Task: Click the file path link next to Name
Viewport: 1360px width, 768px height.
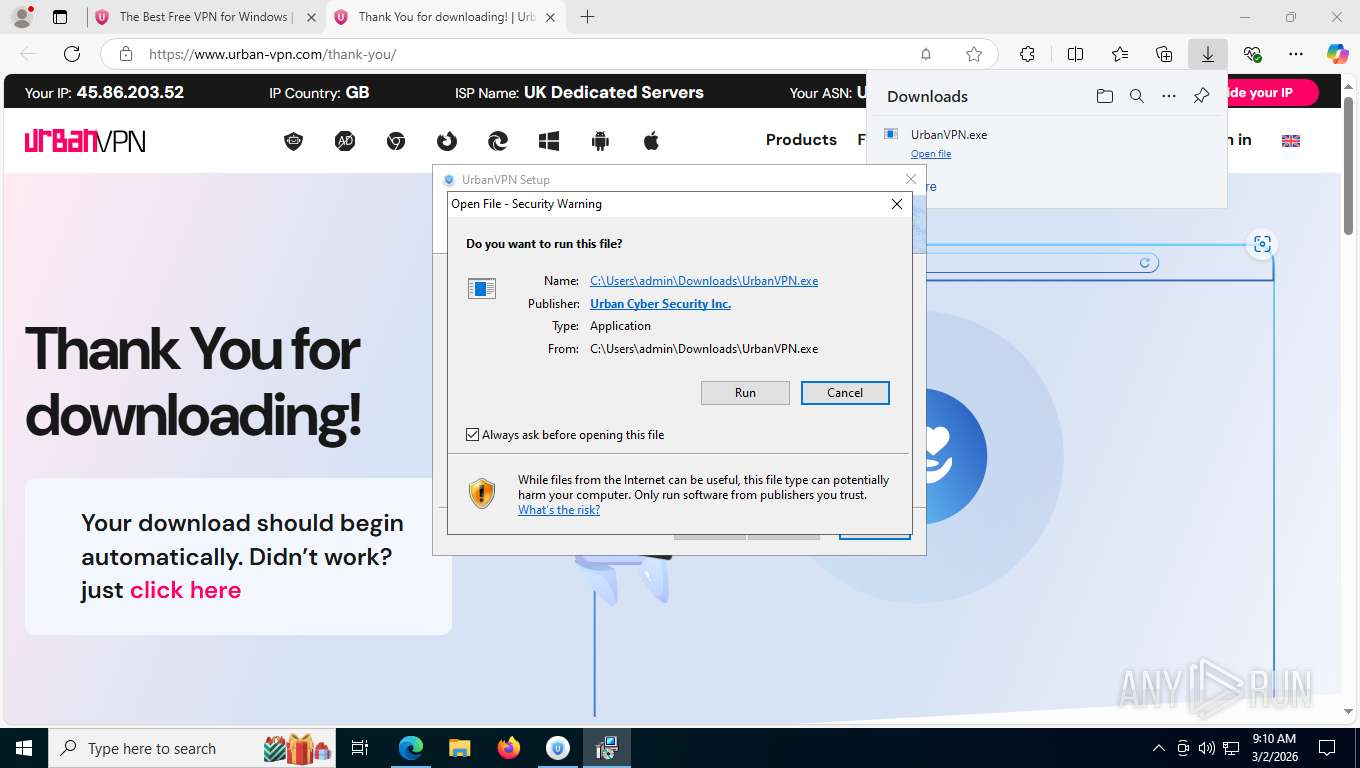Action: pos(704,281)
